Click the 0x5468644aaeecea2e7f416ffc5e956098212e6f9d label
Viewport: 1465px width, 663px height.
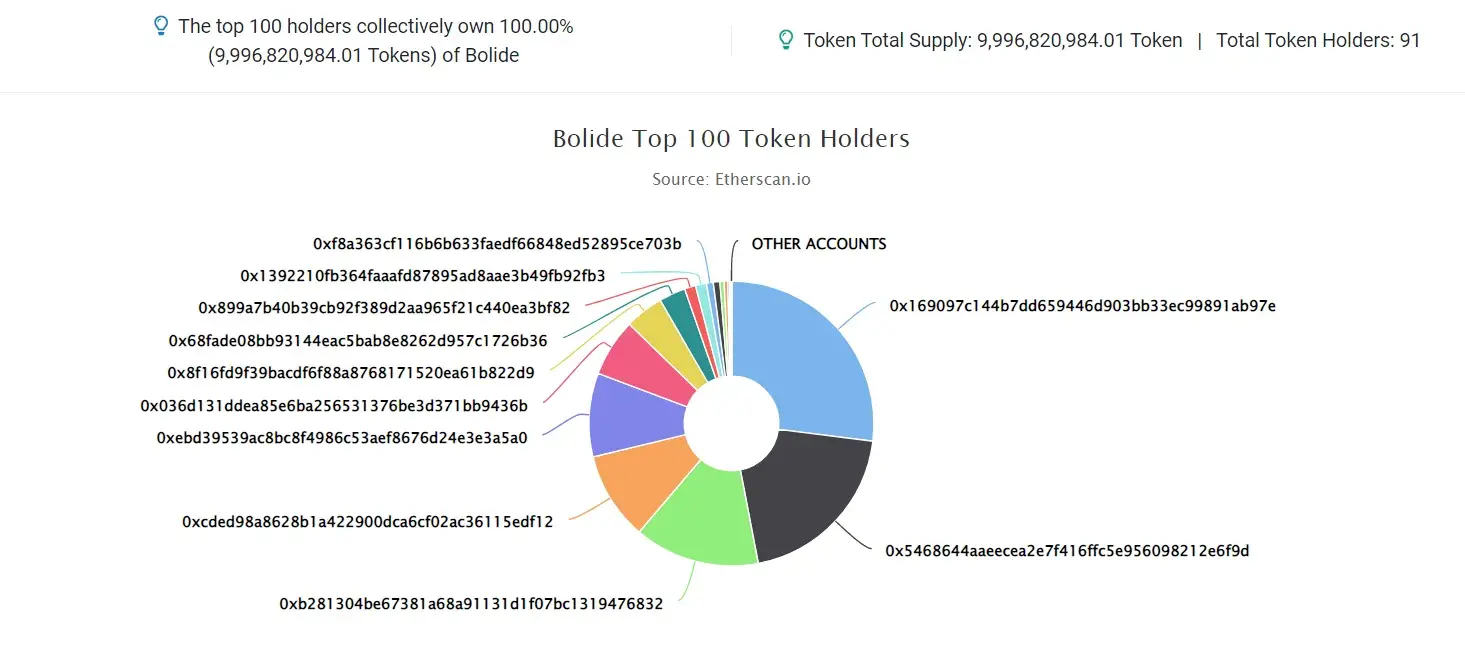[1067, 551]
